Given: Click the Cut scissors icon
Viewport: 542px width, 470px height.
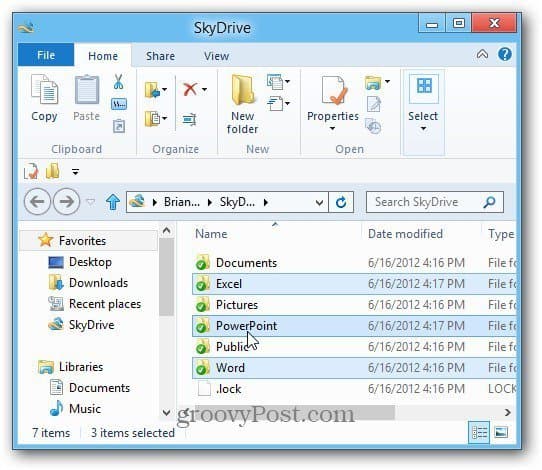Looking at the screenshot, I should tap(119, 82).
